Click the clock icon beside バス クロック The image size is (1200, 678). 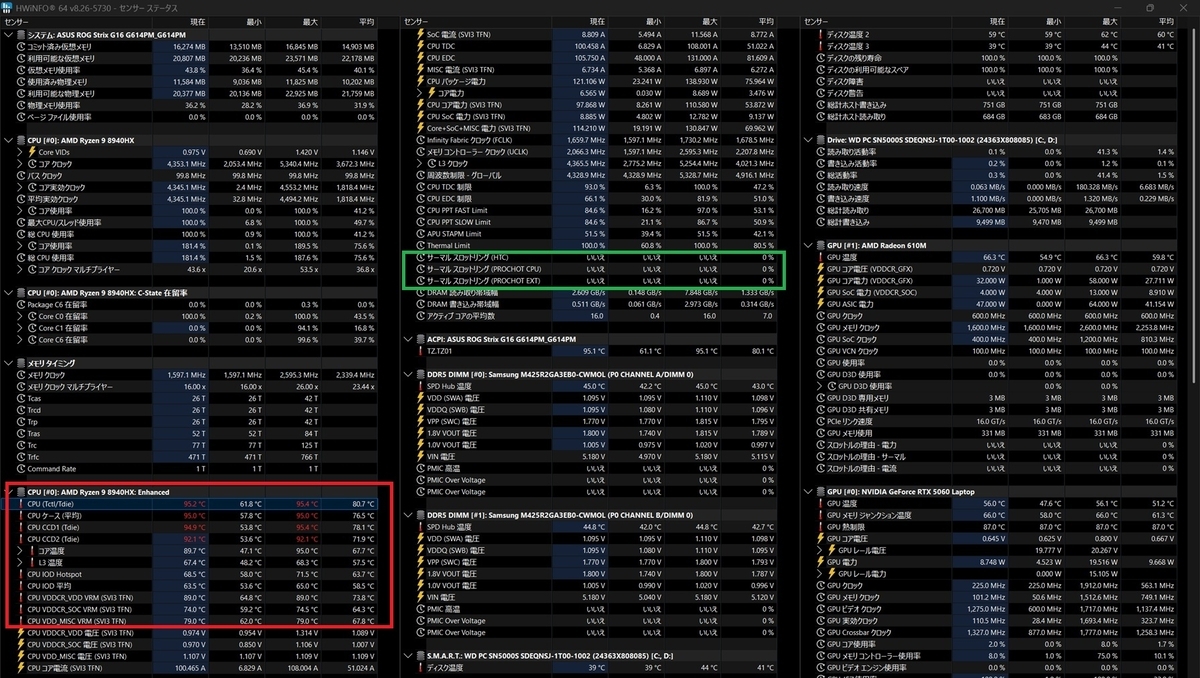[x=21, y=174]
